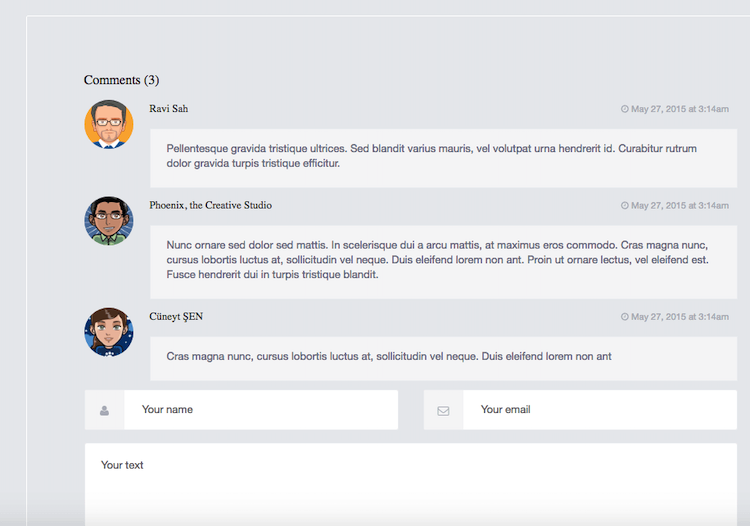This screenshot has width=750, height=526.
Task: Click the clock icon on Phoenix's comment
Action: pos(625,206)
